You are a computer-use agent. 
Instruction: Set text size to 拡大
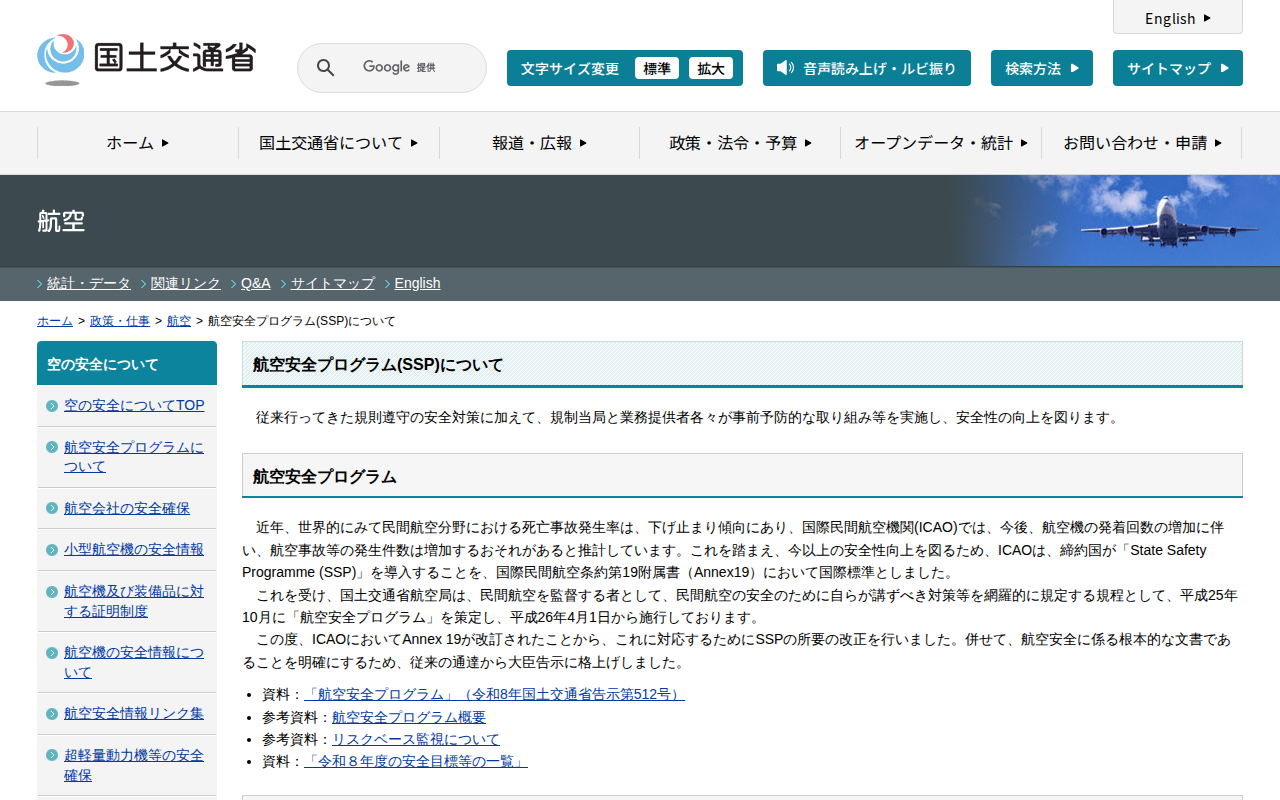coord(710,69)
